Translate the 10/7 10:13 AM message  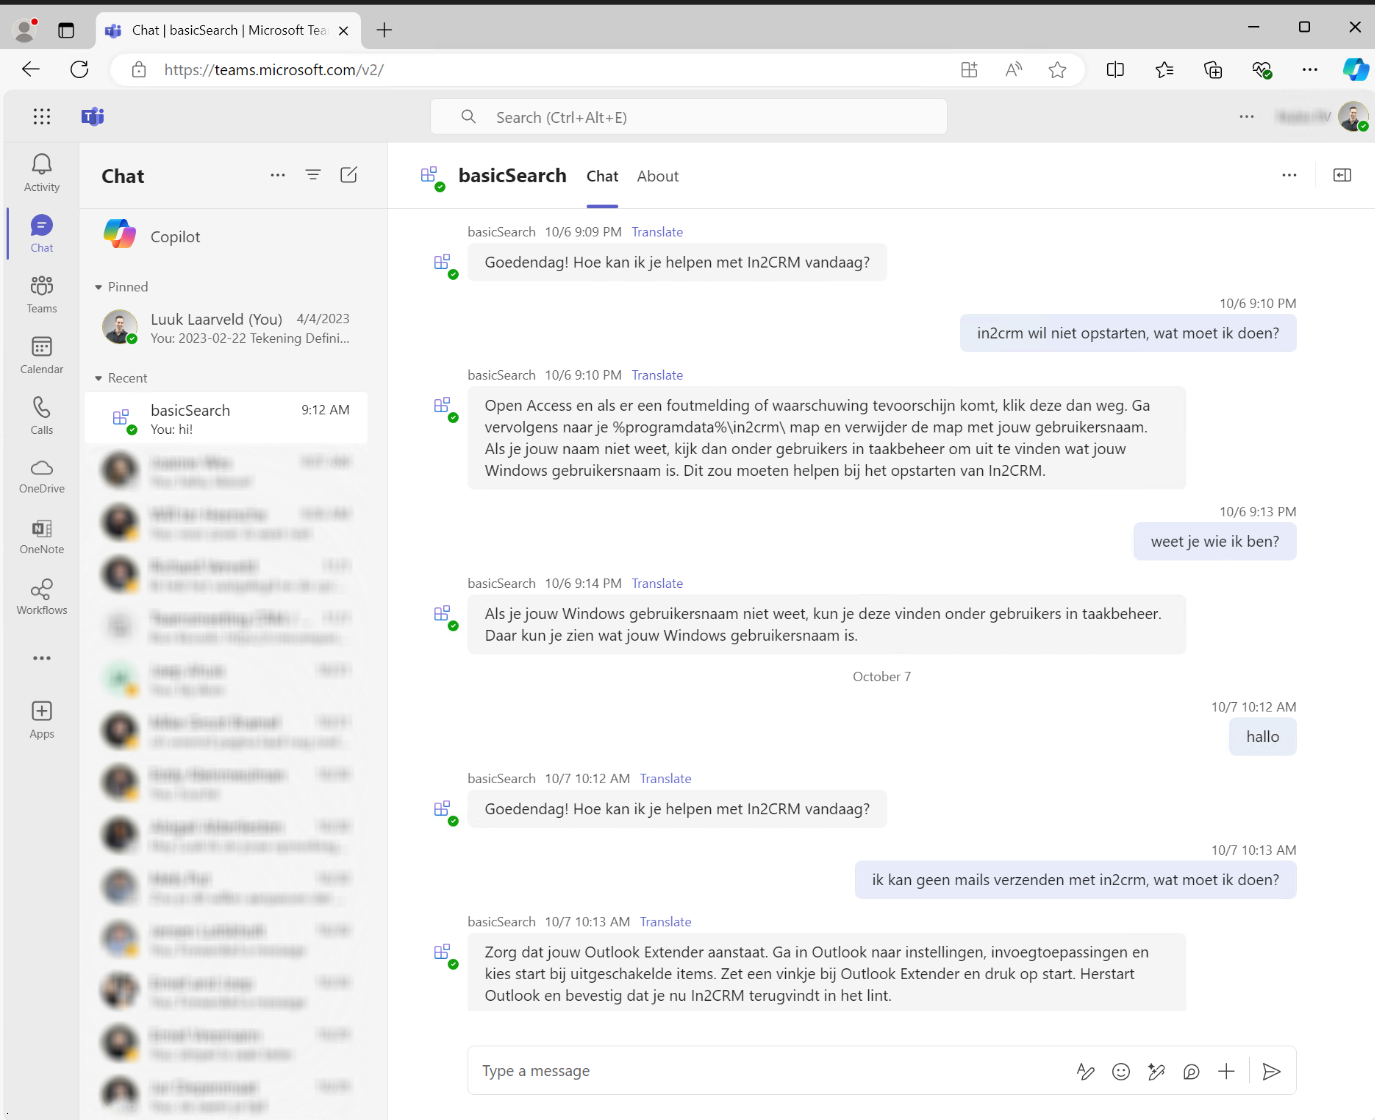click(665, 922)
